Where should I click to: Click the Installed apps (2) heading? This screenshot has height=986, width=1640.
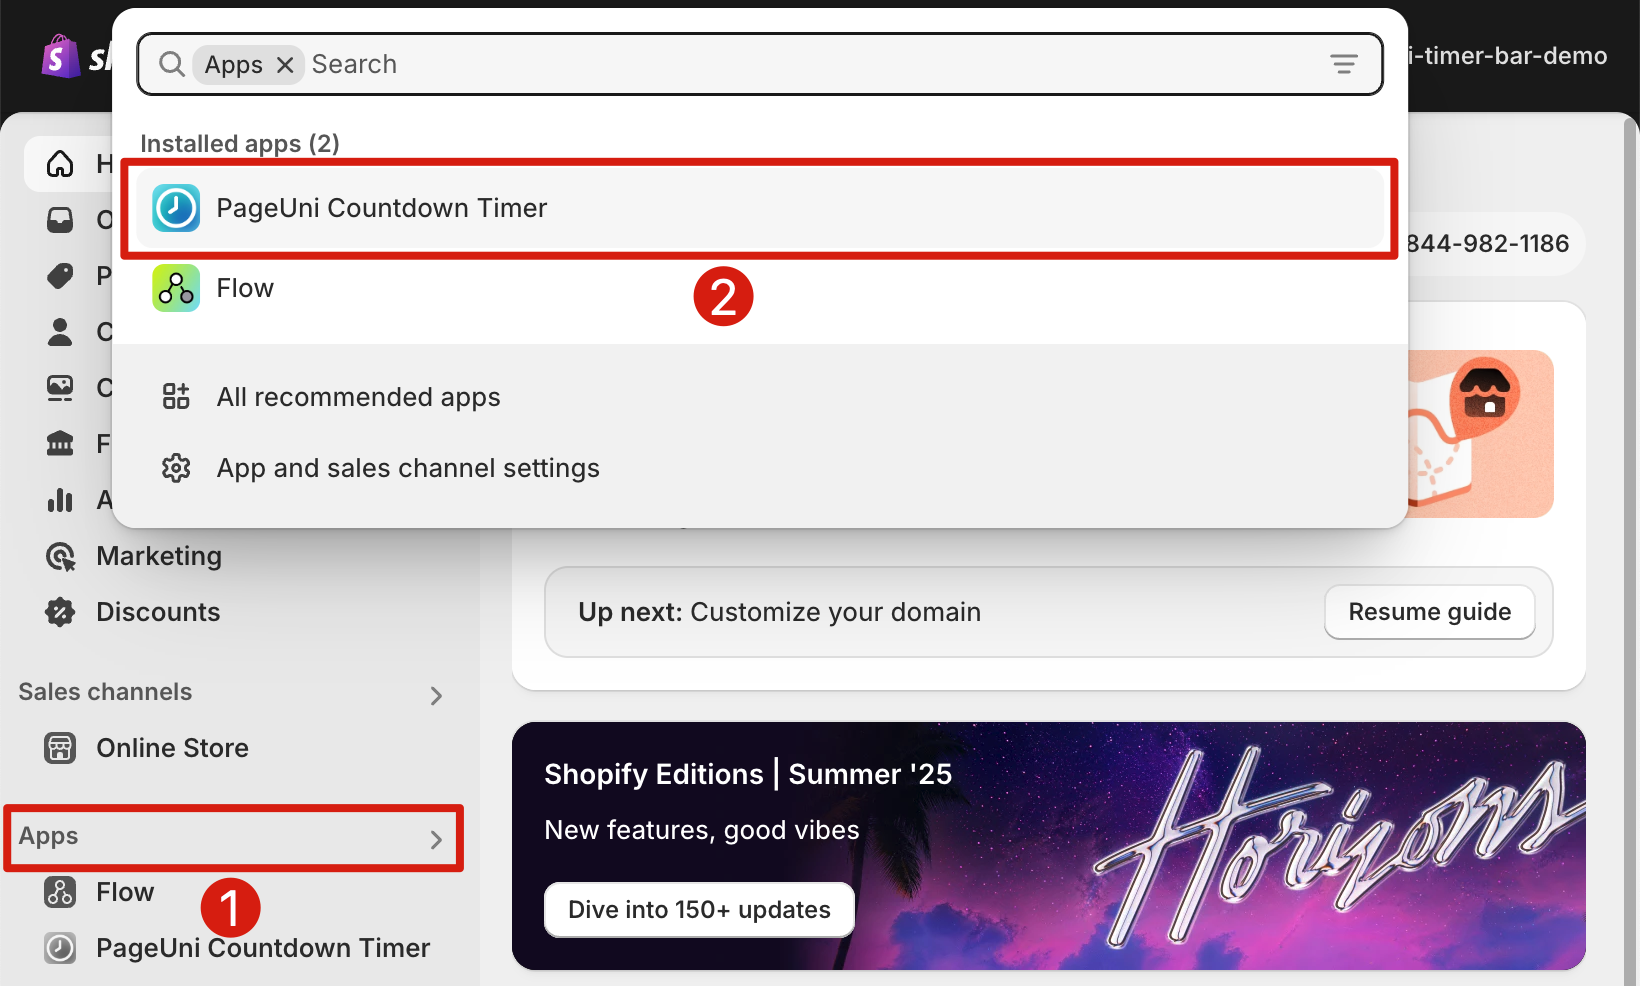click(240, 144)
